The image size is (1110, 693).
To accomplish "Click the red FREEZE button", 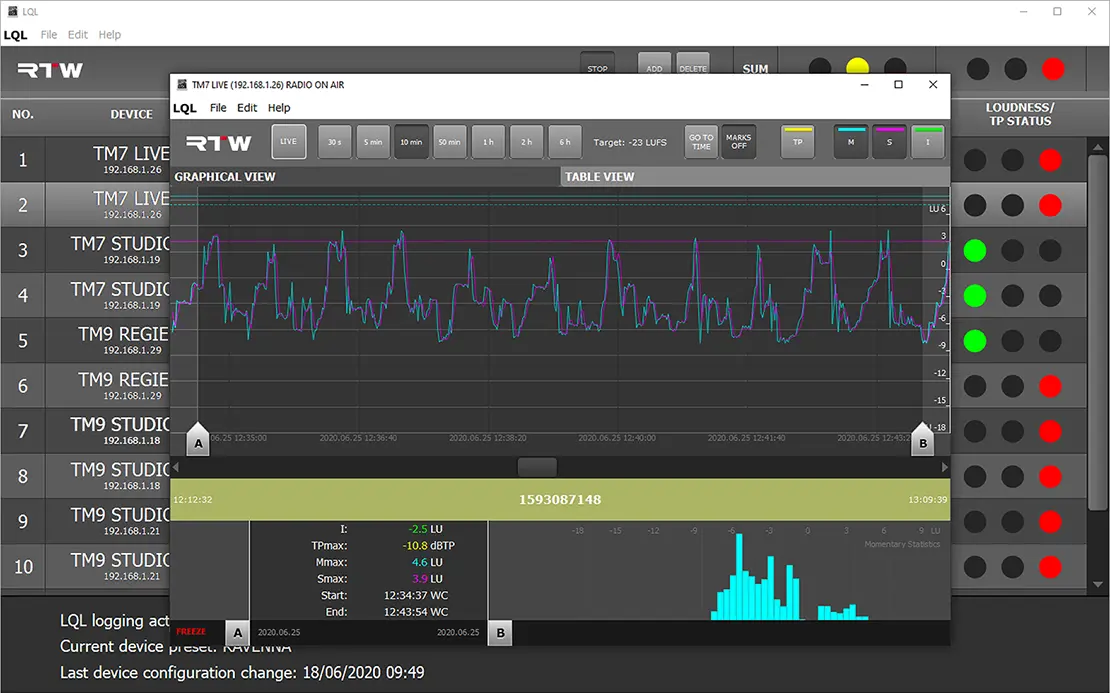I will [x=191, y=632].
